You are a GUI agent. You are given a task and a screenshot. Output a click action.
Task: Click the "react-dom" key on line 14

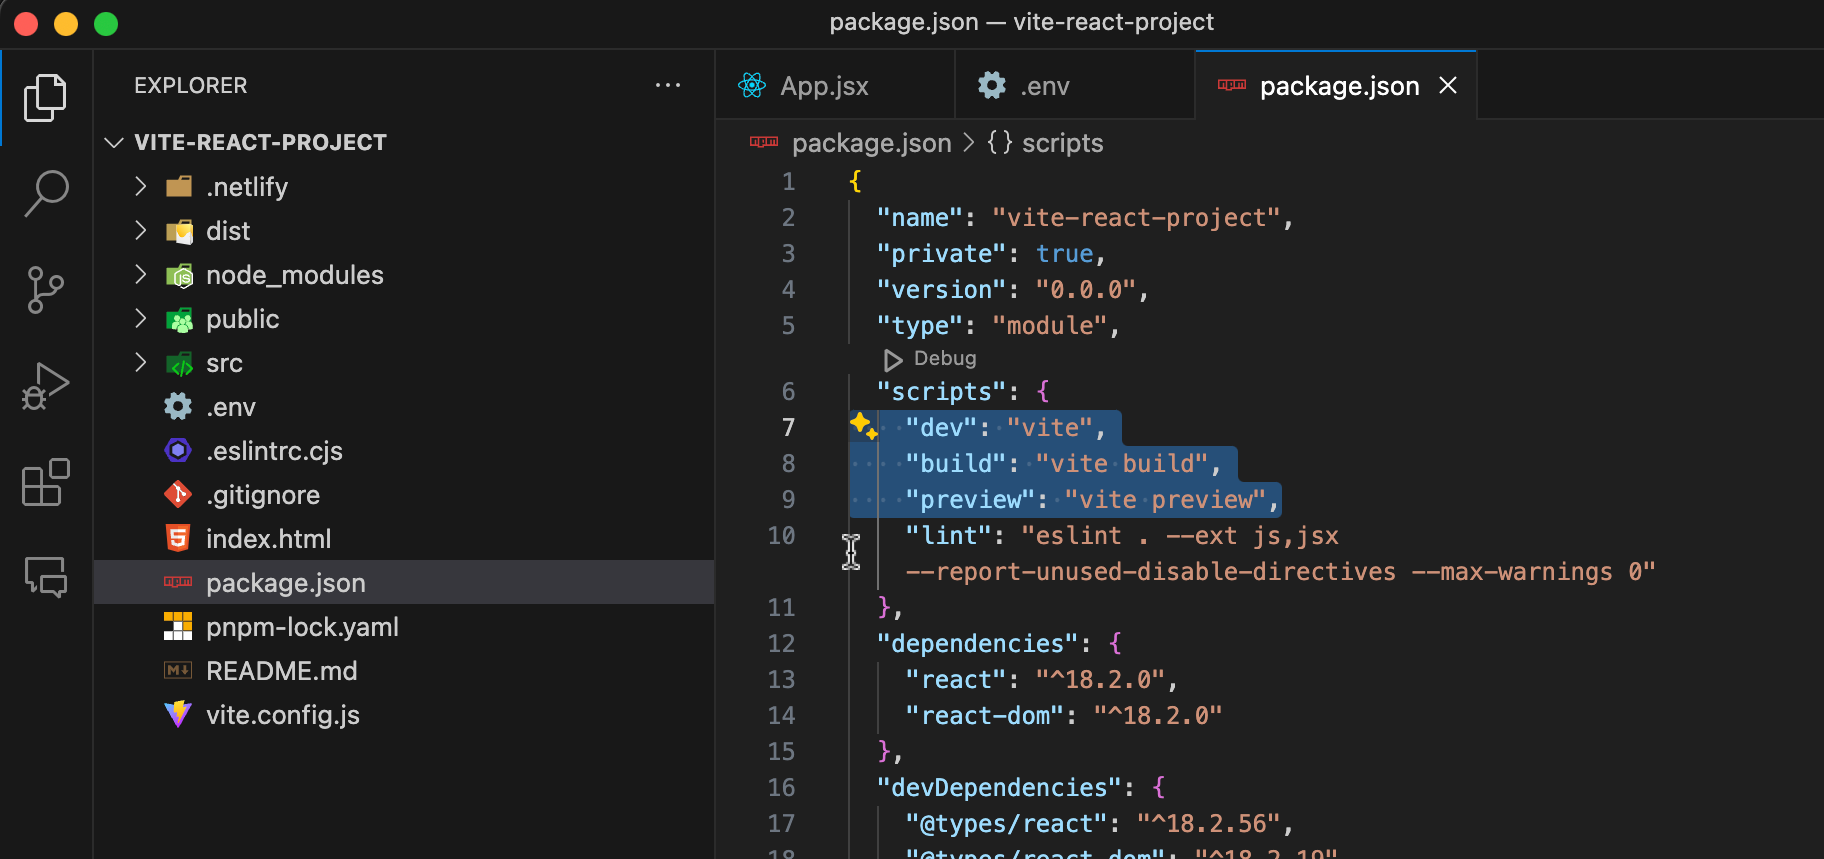(985, 715)
